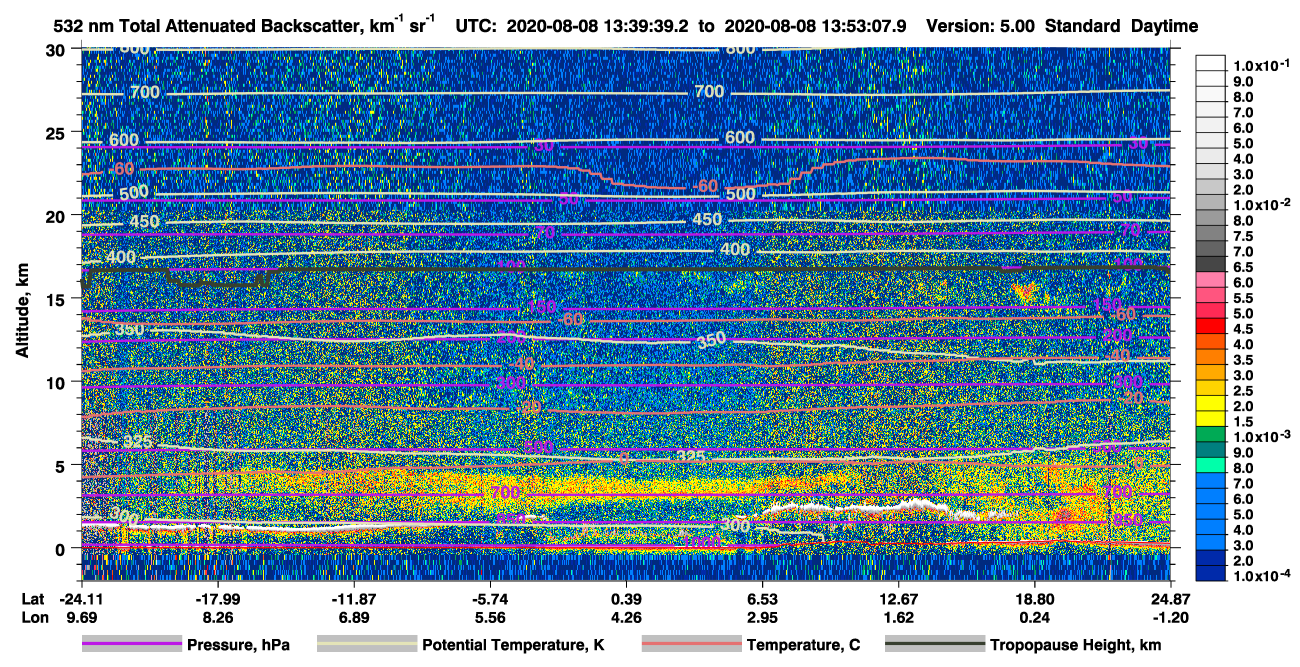Click the white swatch at colorbar top
Image resolution: width=1300 pixels, height=667 pixels.
click(x=1211, y=62)
